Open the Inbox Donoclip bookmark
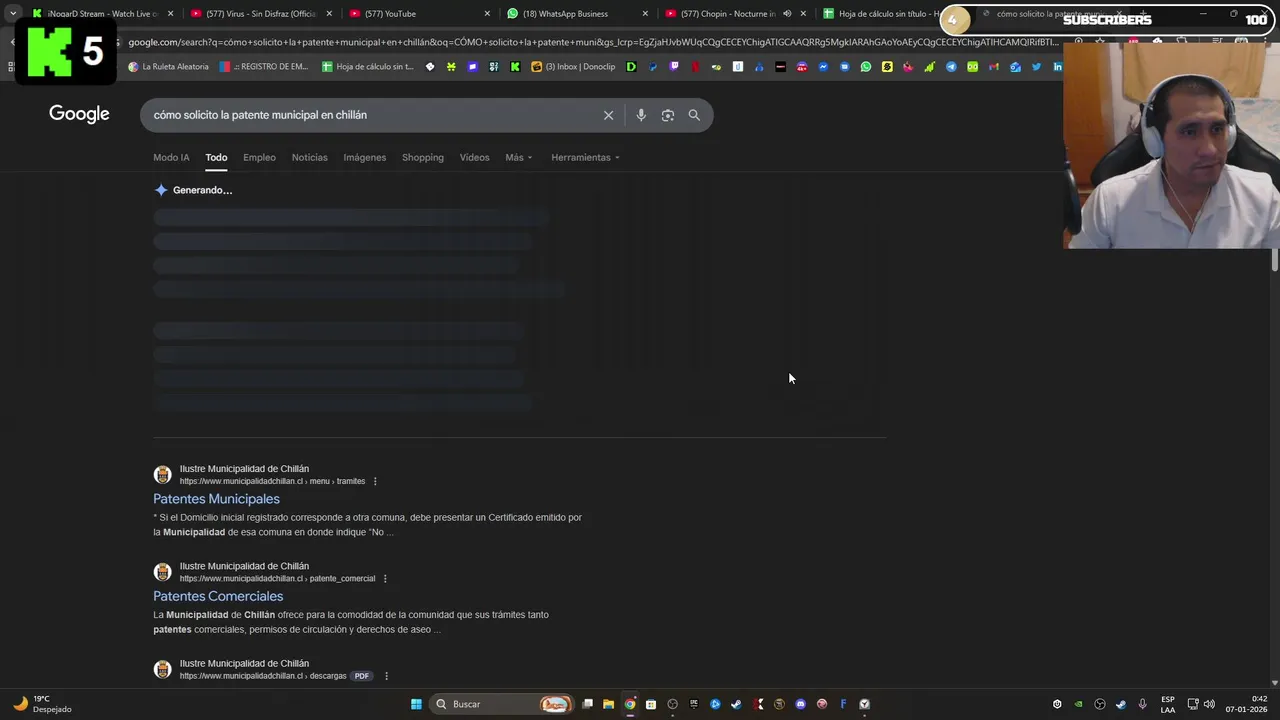1280x720 pixels. tap(574, 67)
